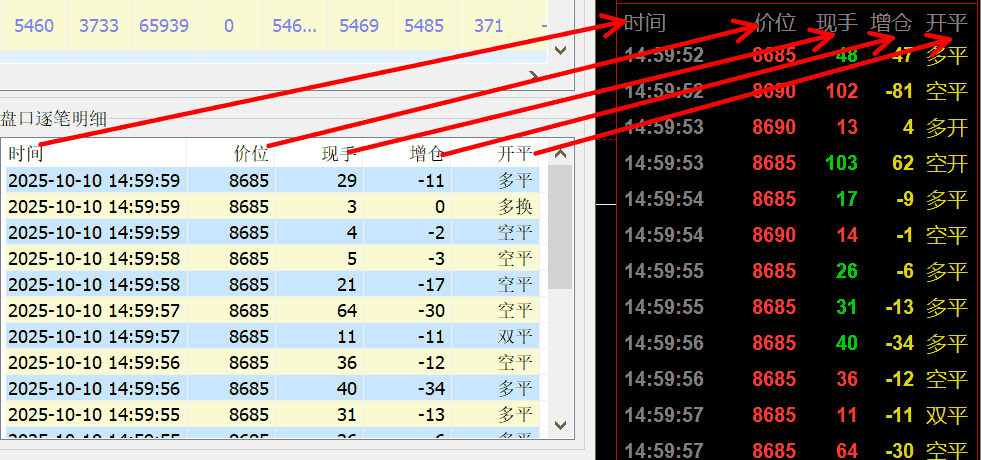The image size is (981, 460).
Task: Click scroll-down arrow beside top quote row
Action: coord(560,49)
